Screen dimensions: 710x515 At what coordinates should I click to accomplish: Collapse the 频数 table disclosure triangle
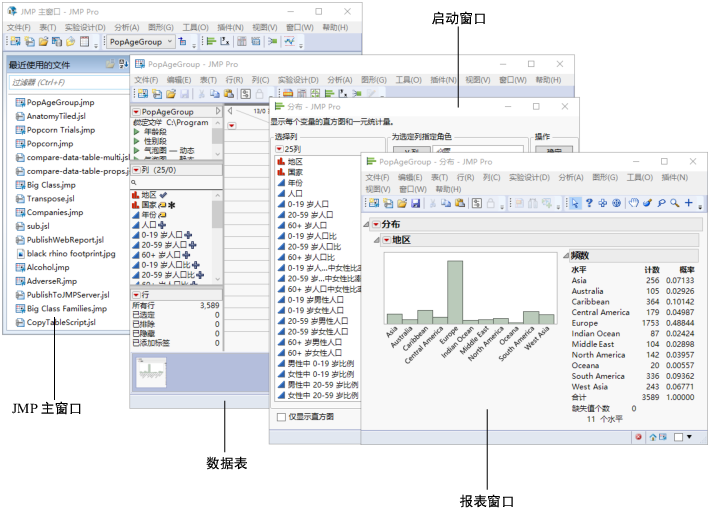pos(566,256)
